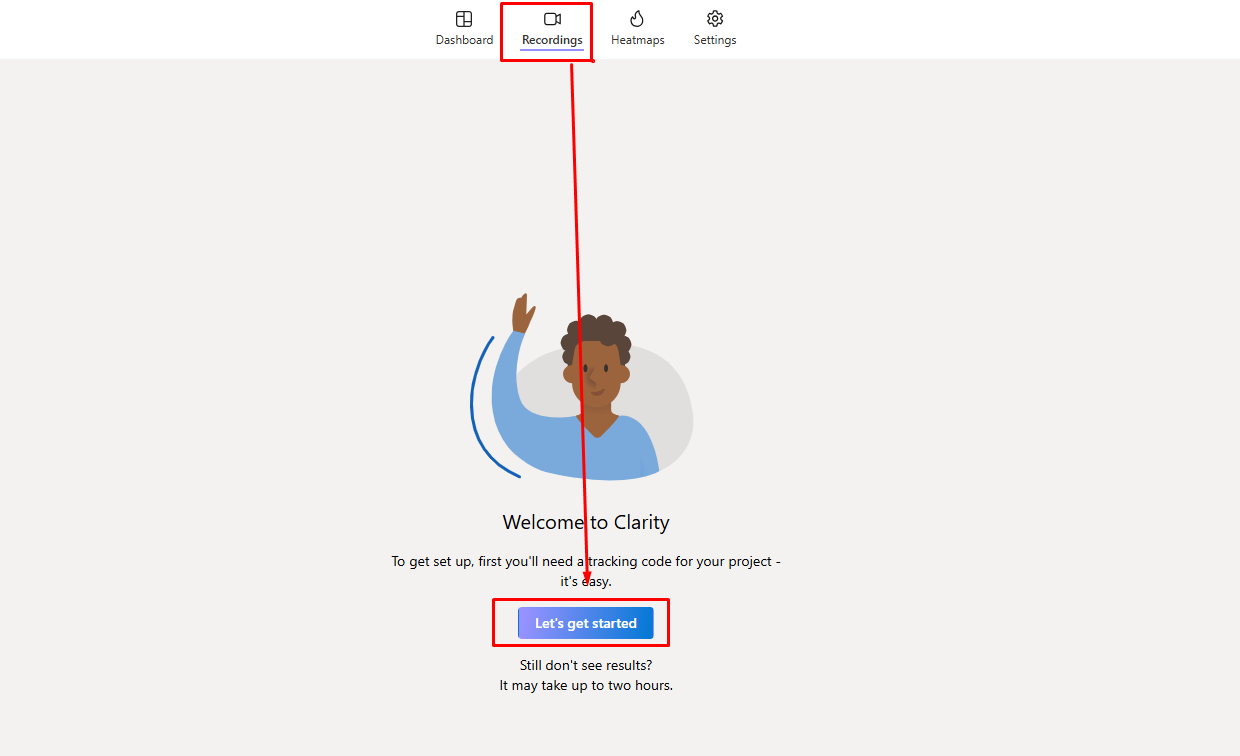The width and height of the screenshot is (1240, 756).
Task: Click the Still don't see results? text
Action: (586, 665)
